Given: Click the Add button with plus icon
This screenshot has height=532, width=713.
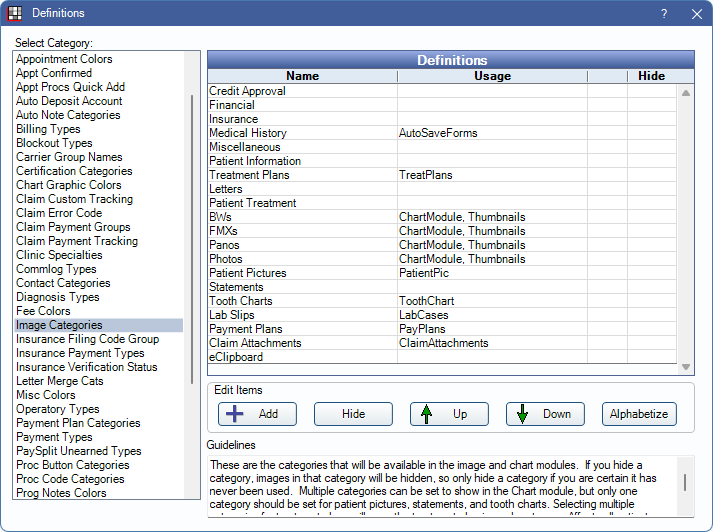Looking at the screenshot, I should [256, 414].
